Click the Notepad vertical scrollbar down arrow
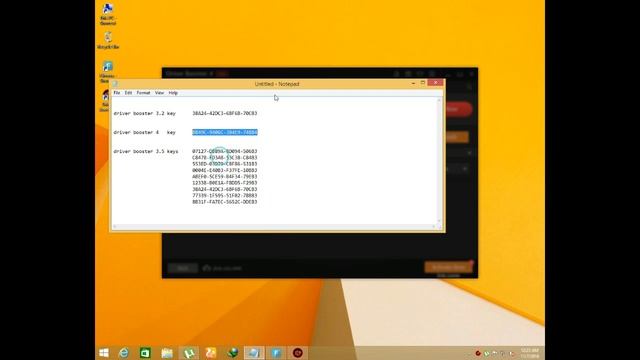640x360 pixels. [440, 221]
